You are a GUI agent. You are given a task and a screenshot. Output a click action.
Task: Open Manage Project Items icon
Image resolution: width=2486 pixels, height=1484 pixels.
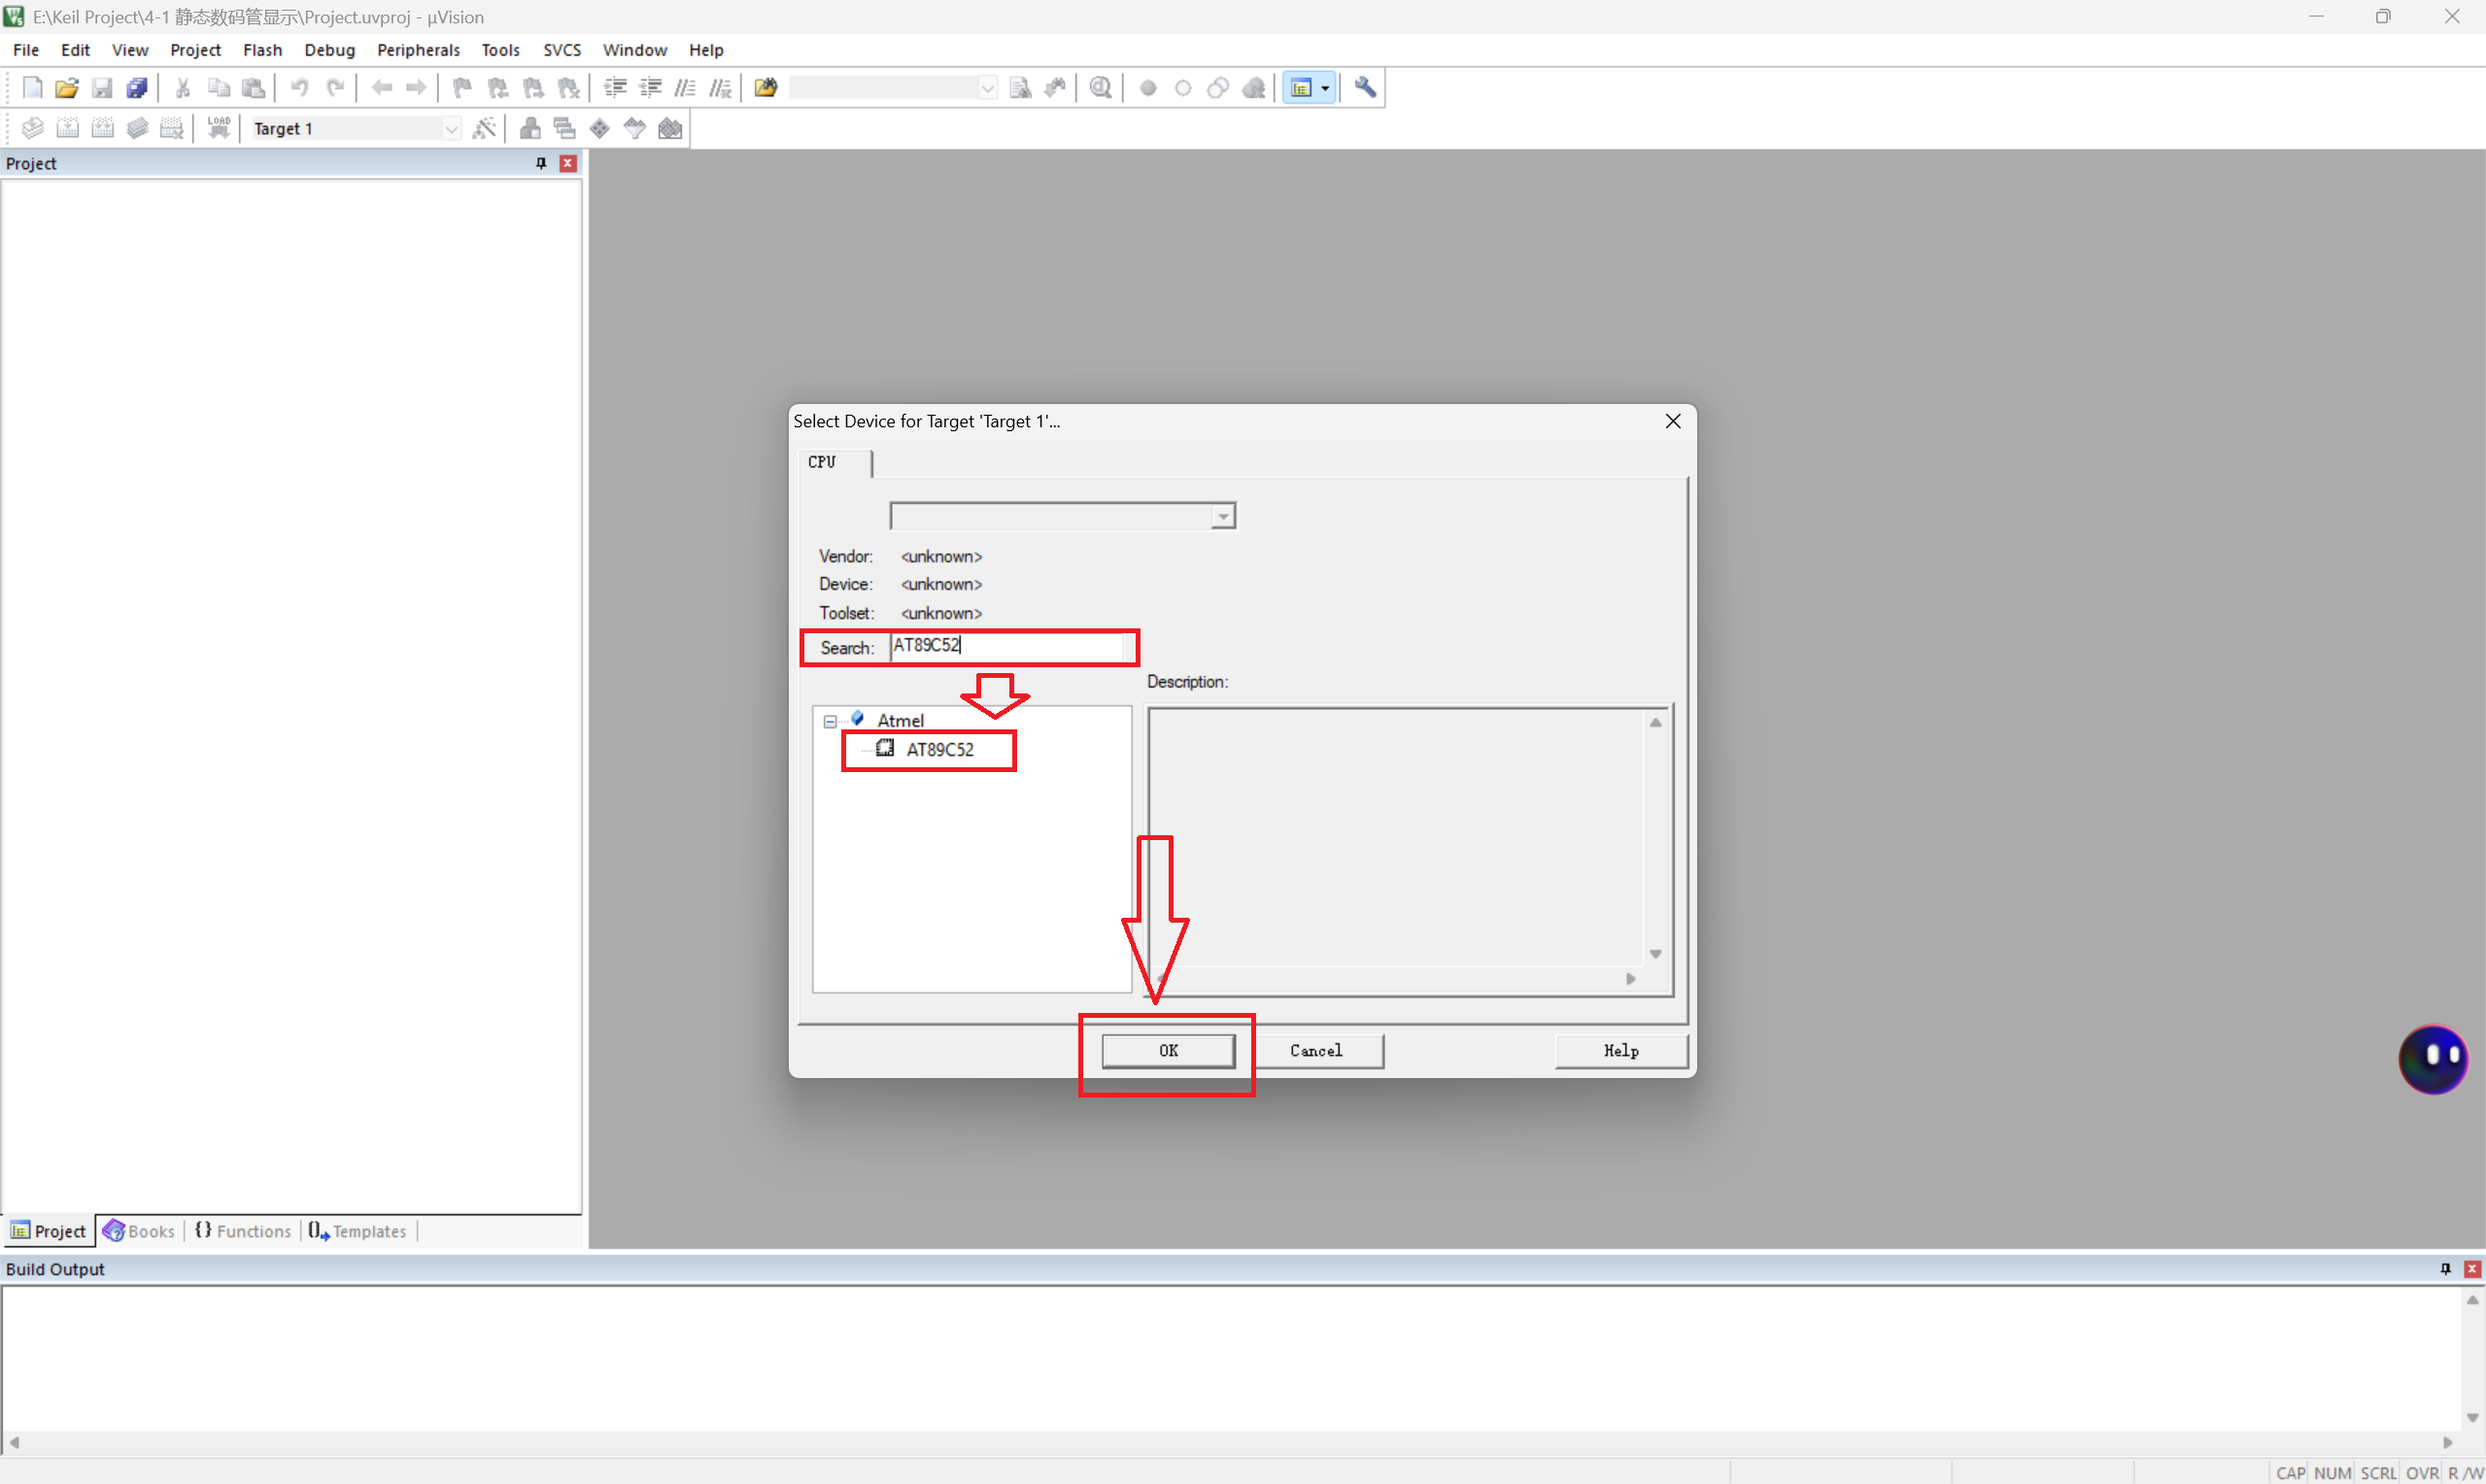(530, 128)
